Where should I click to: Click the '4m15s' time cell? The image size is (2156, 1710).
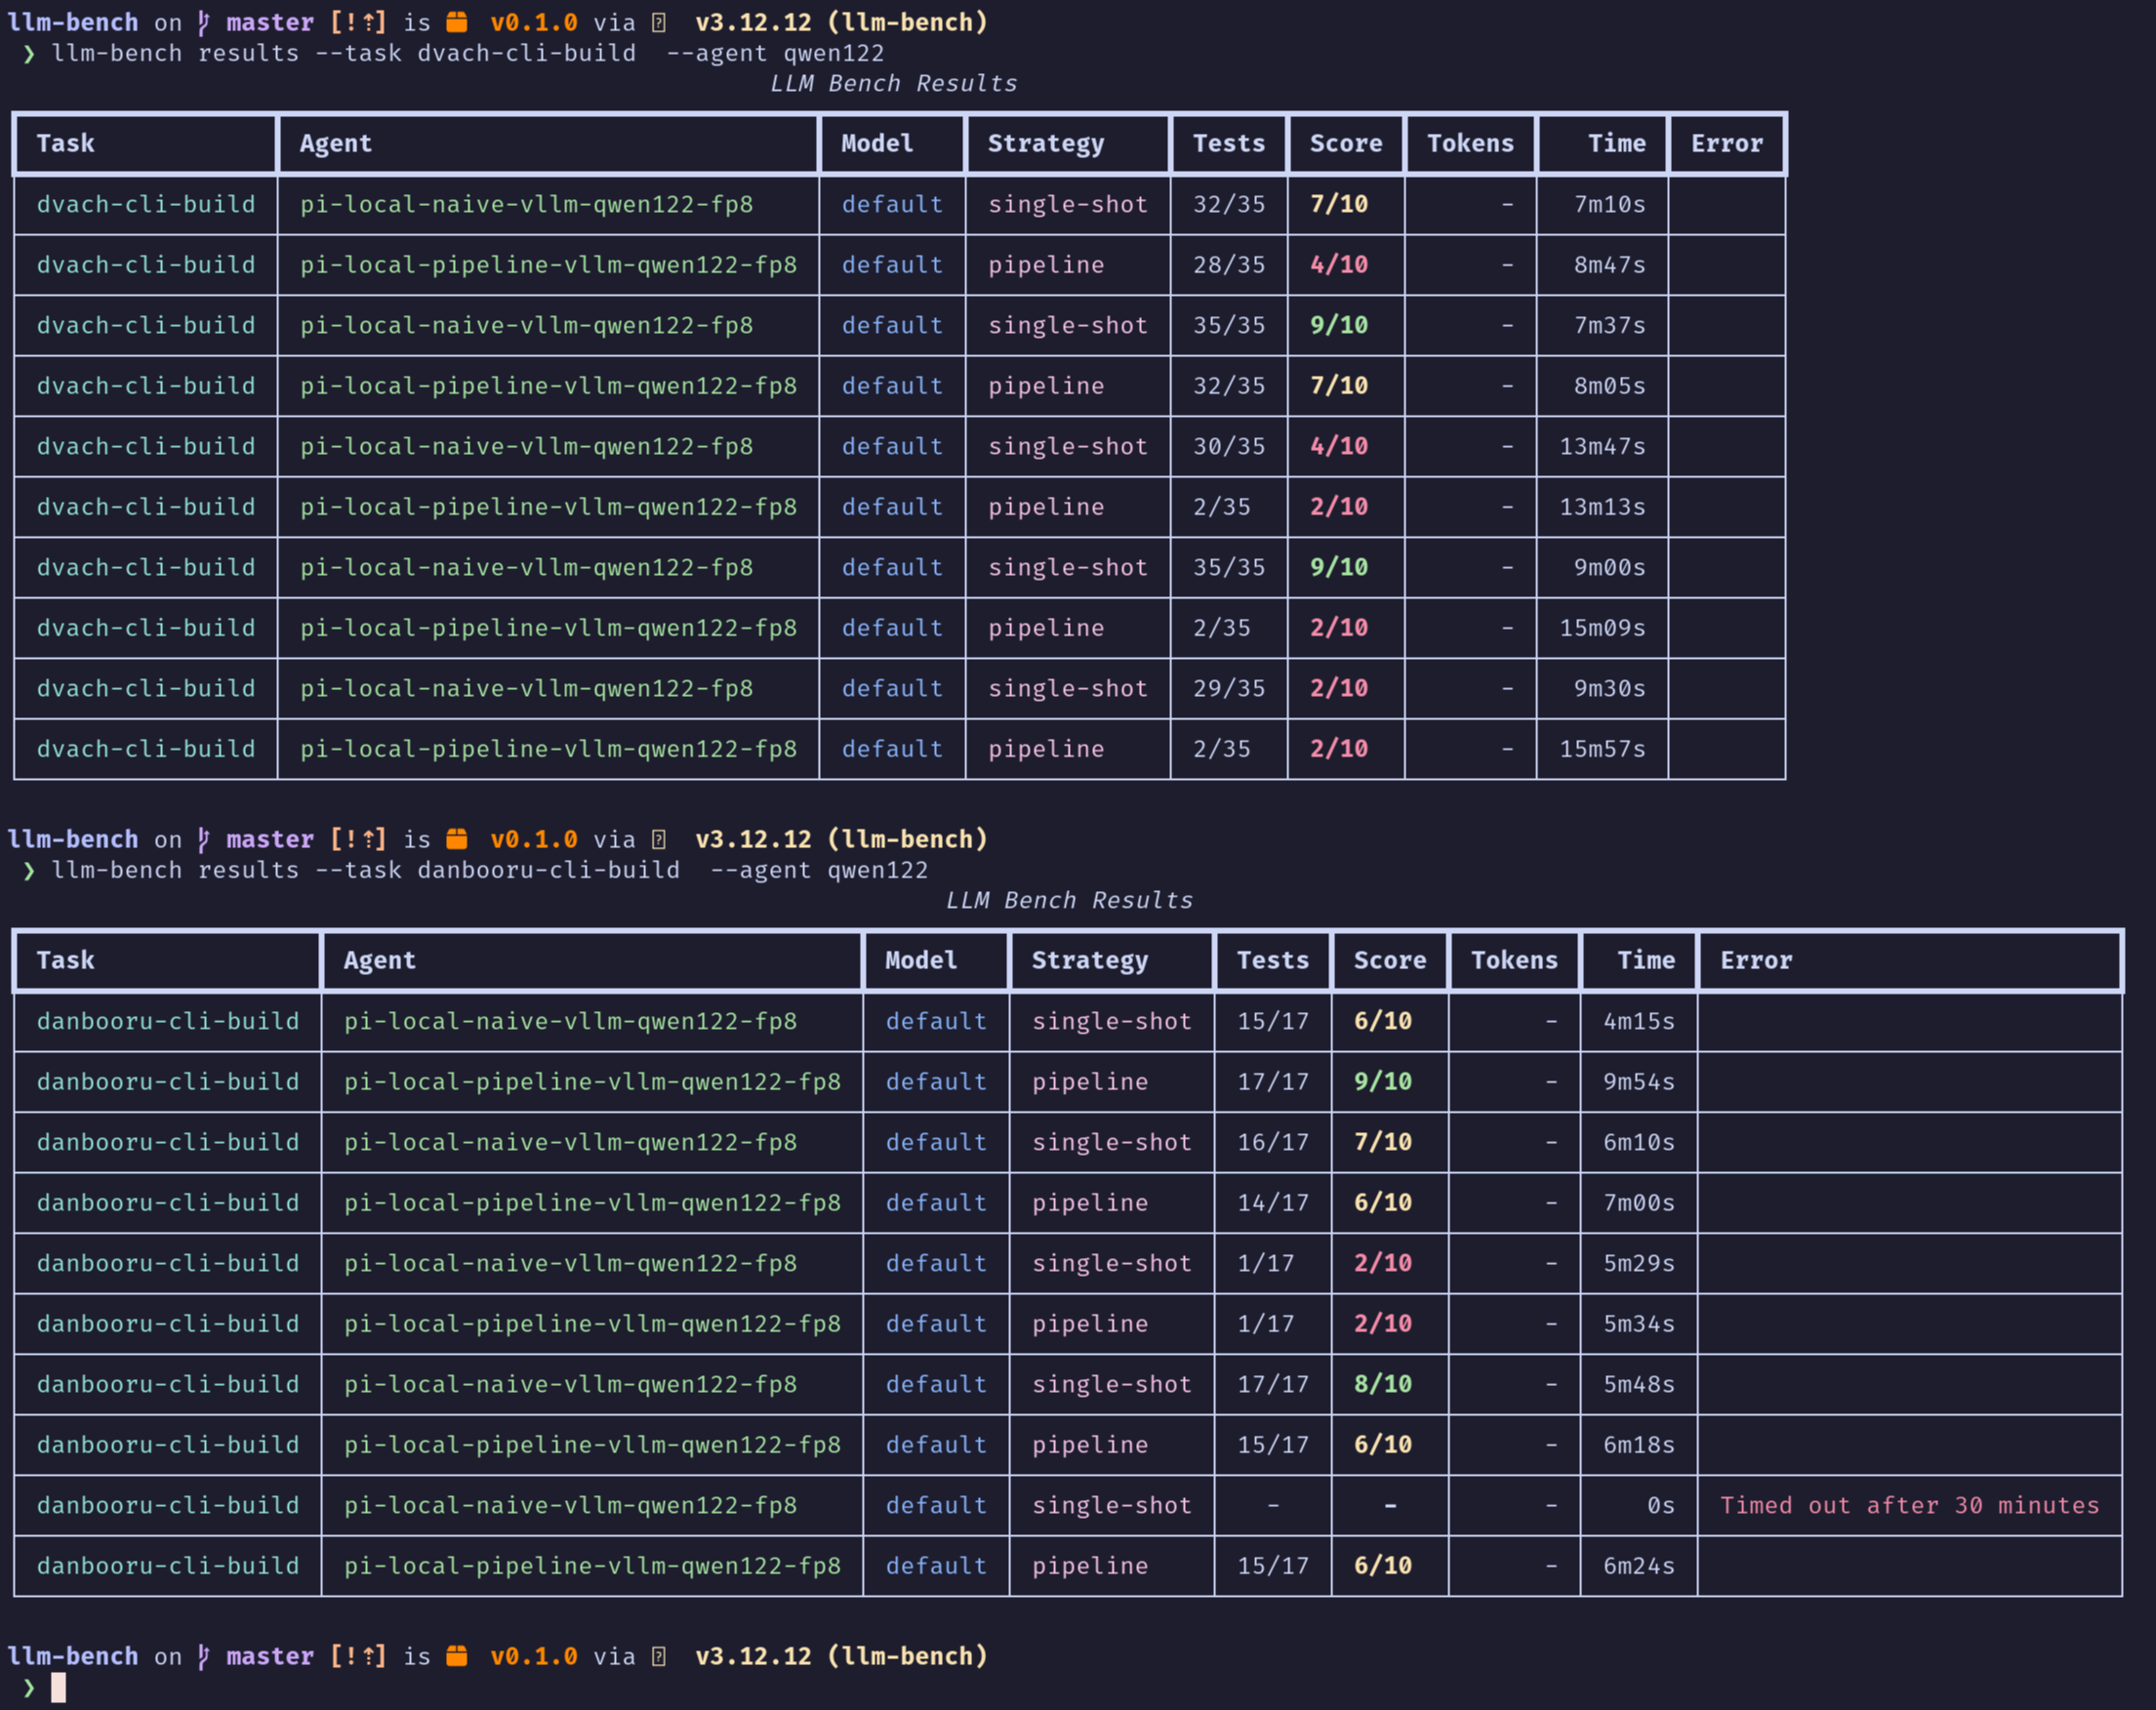pyautogui.click(x=1640, y=1021)
